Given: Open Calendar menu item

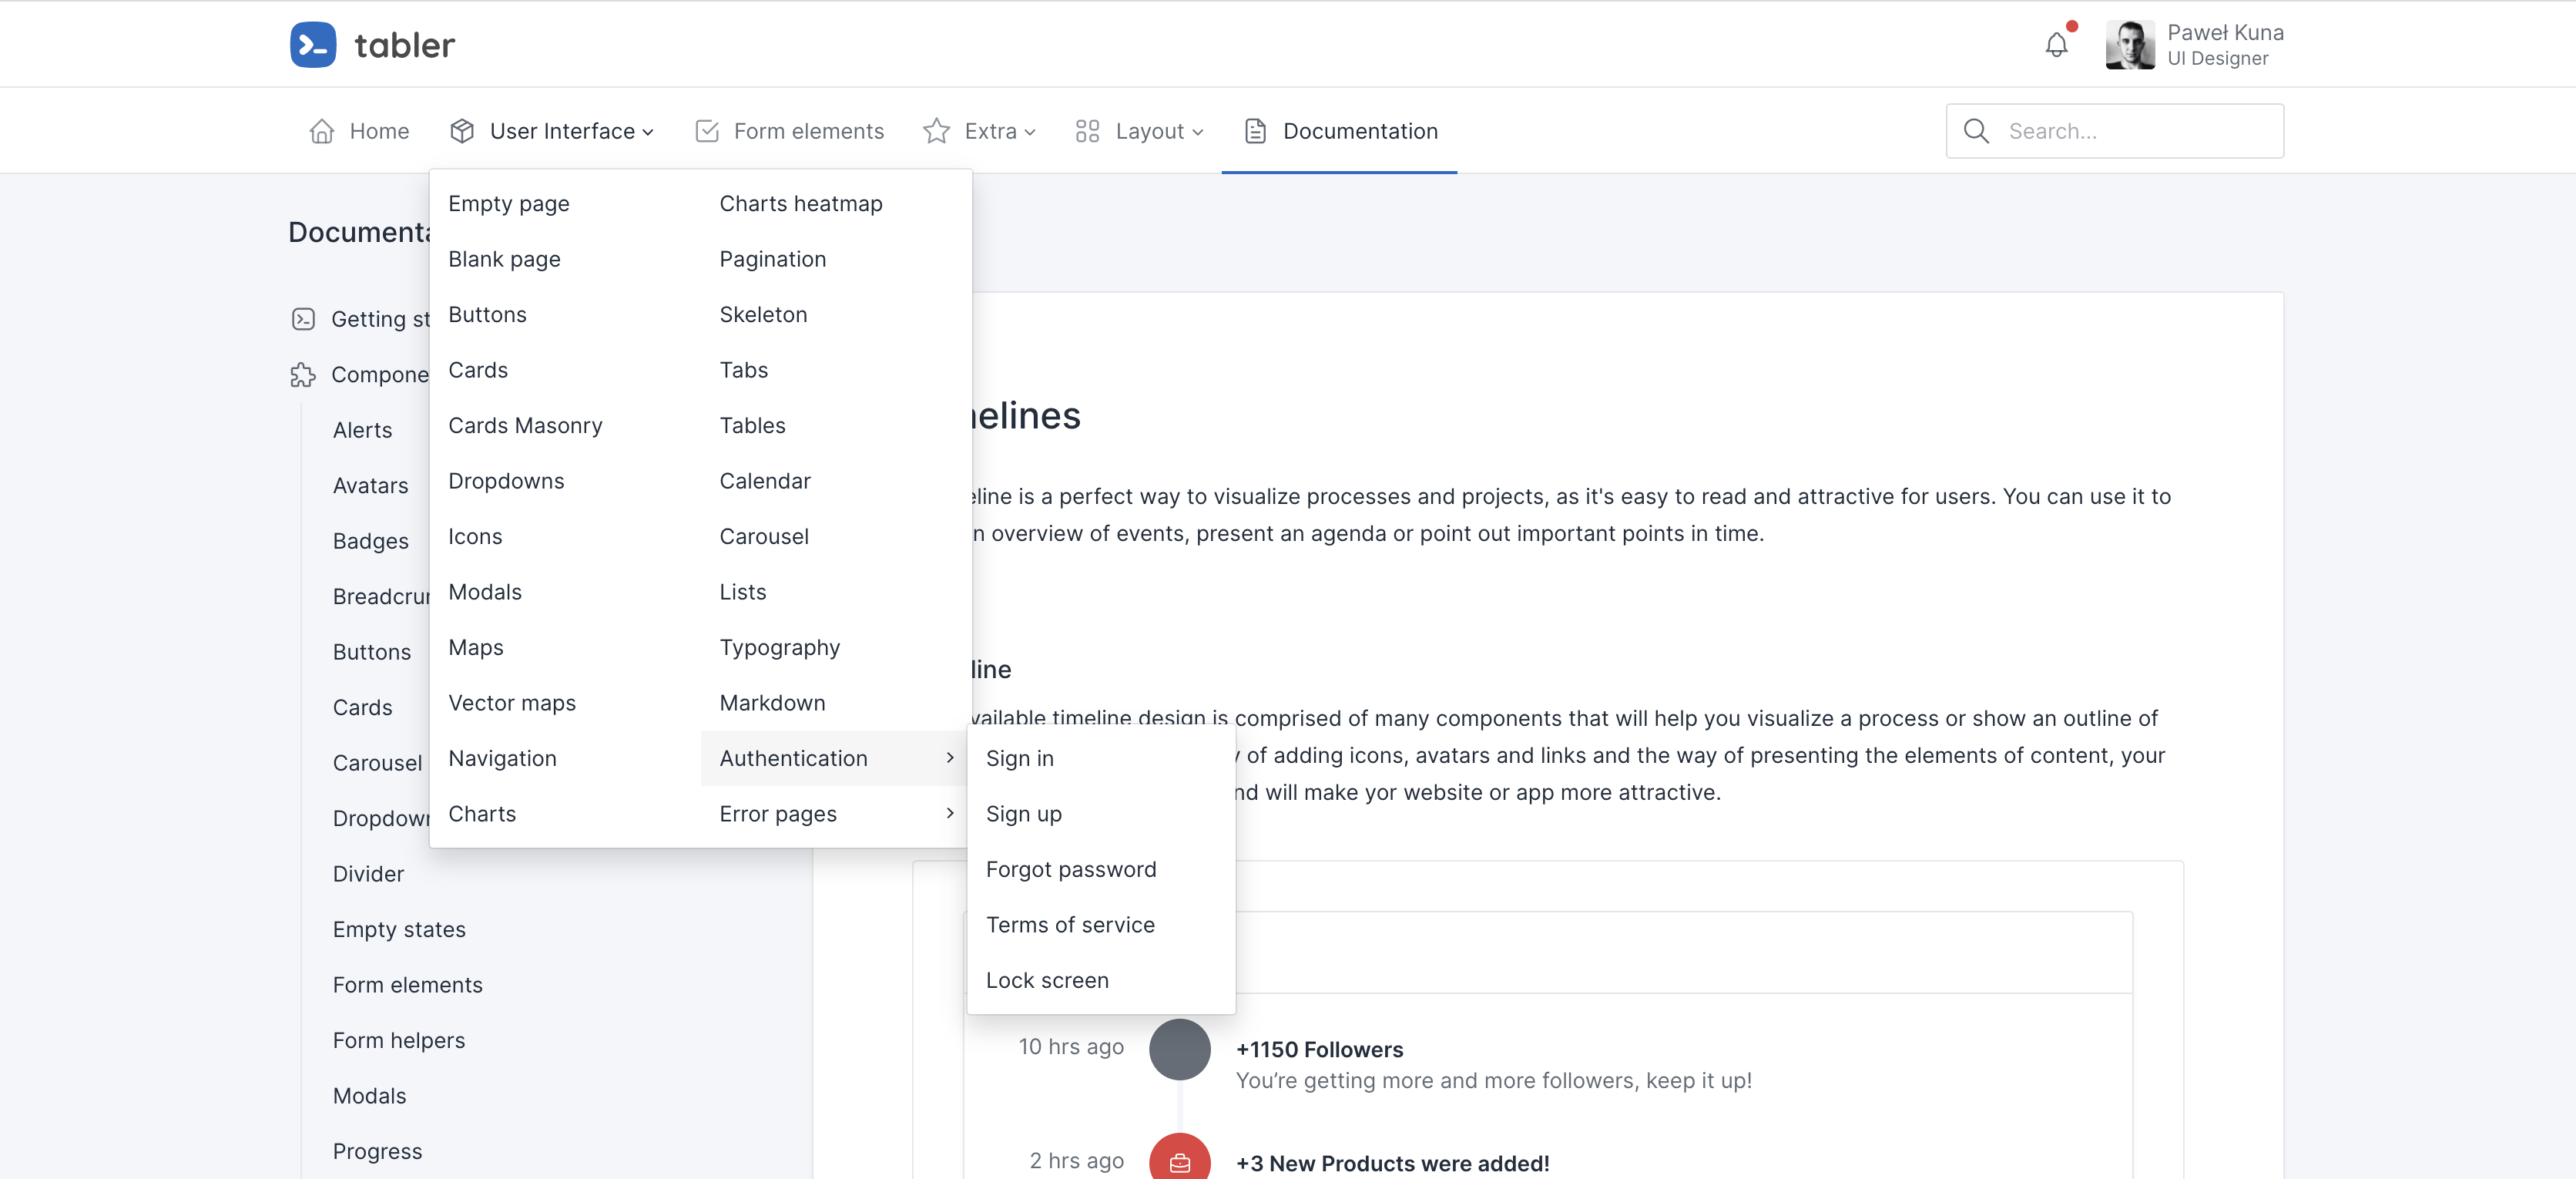Looking at the screenshot, I should 836,481.
